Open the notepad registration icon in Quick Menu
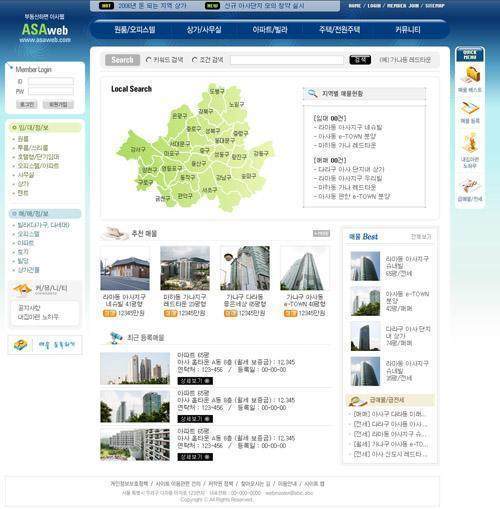Screen dimensions: 500x509 pyautogui.click(x=470, y=109)
